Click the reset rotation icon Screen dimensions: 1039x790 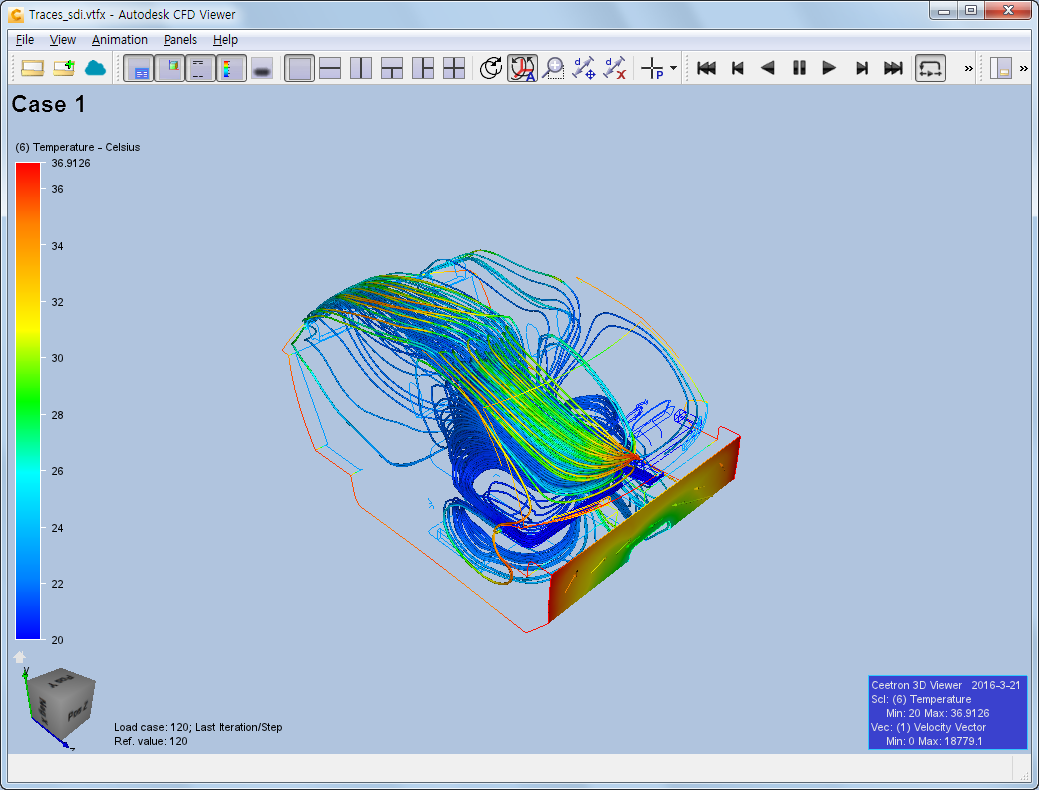[491, 68]
